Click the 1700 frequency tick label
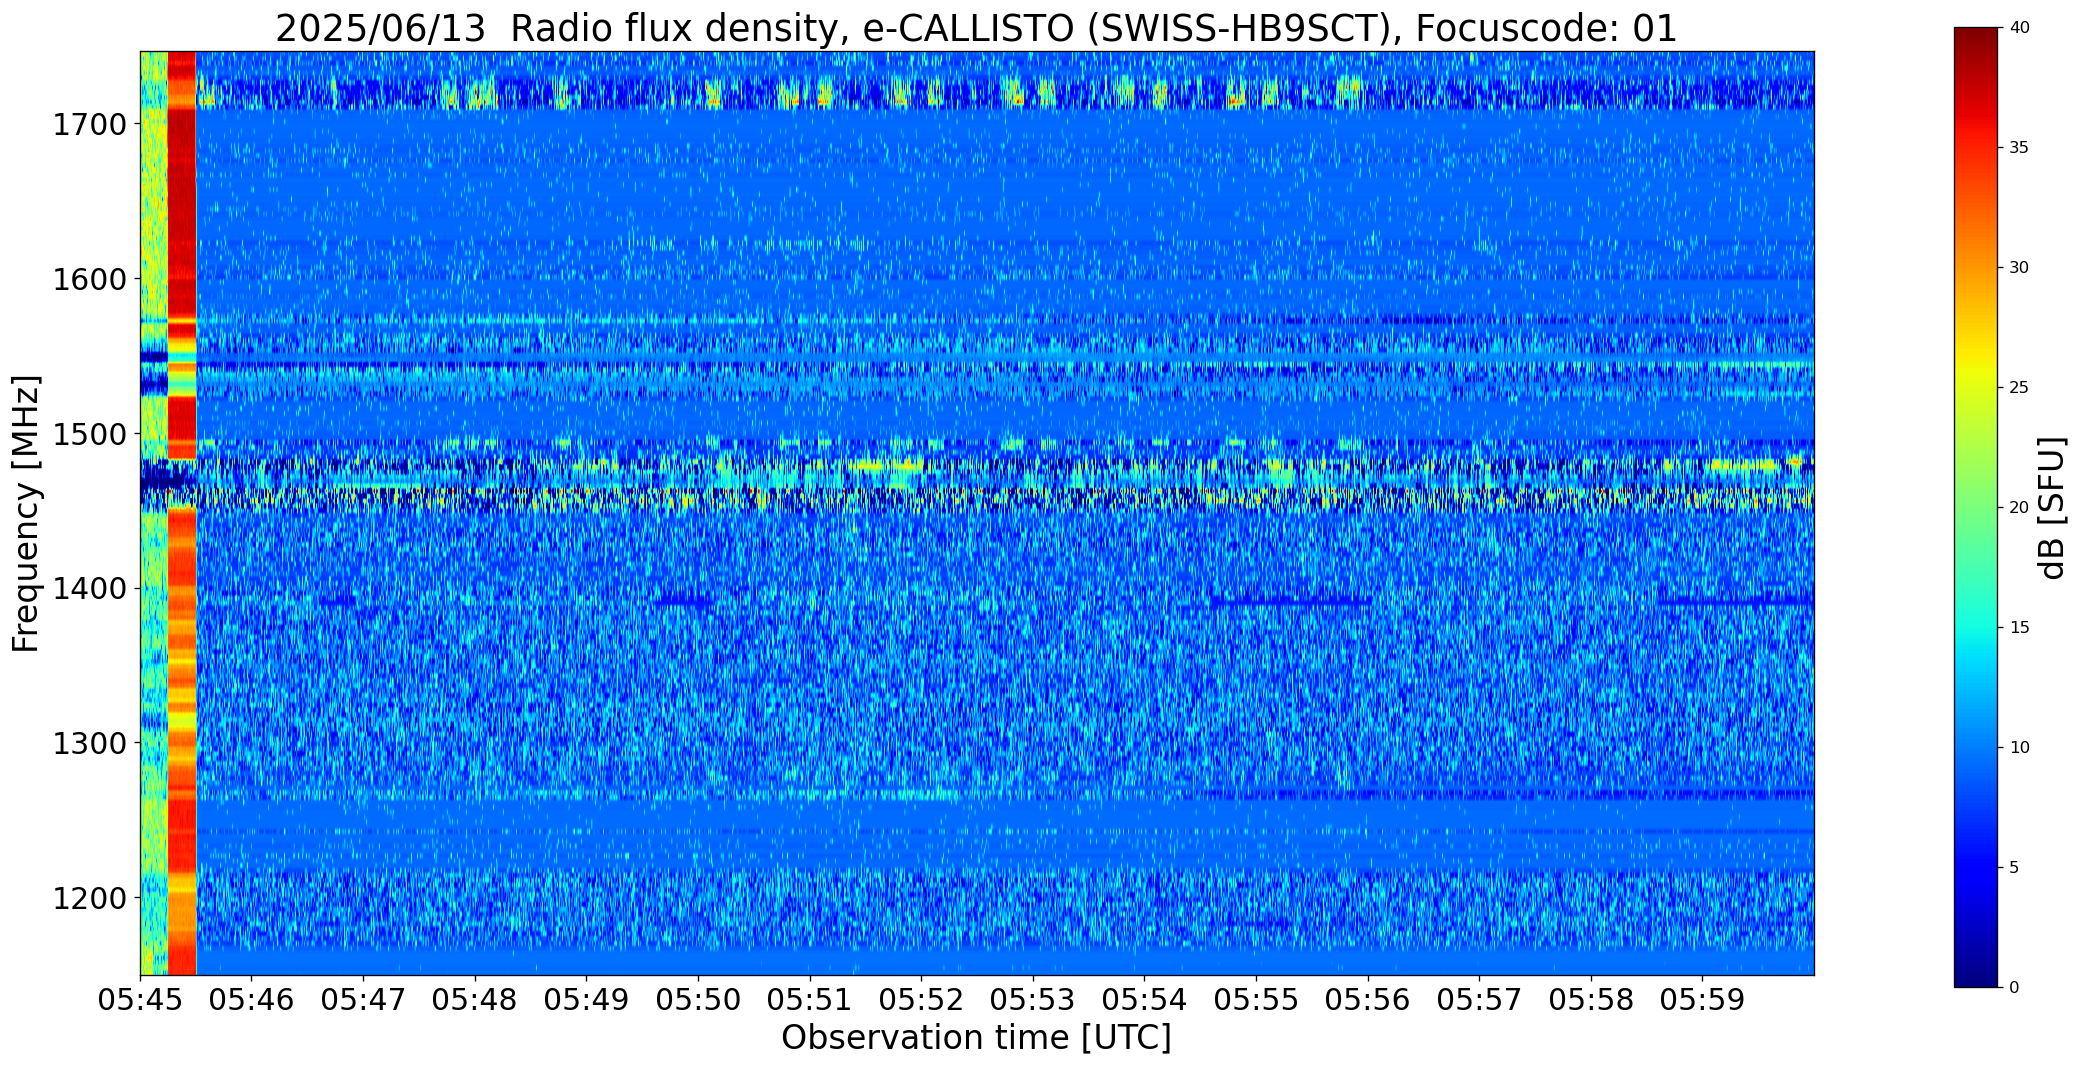This screenshot has height=1067, width=2082. (89, 125)
